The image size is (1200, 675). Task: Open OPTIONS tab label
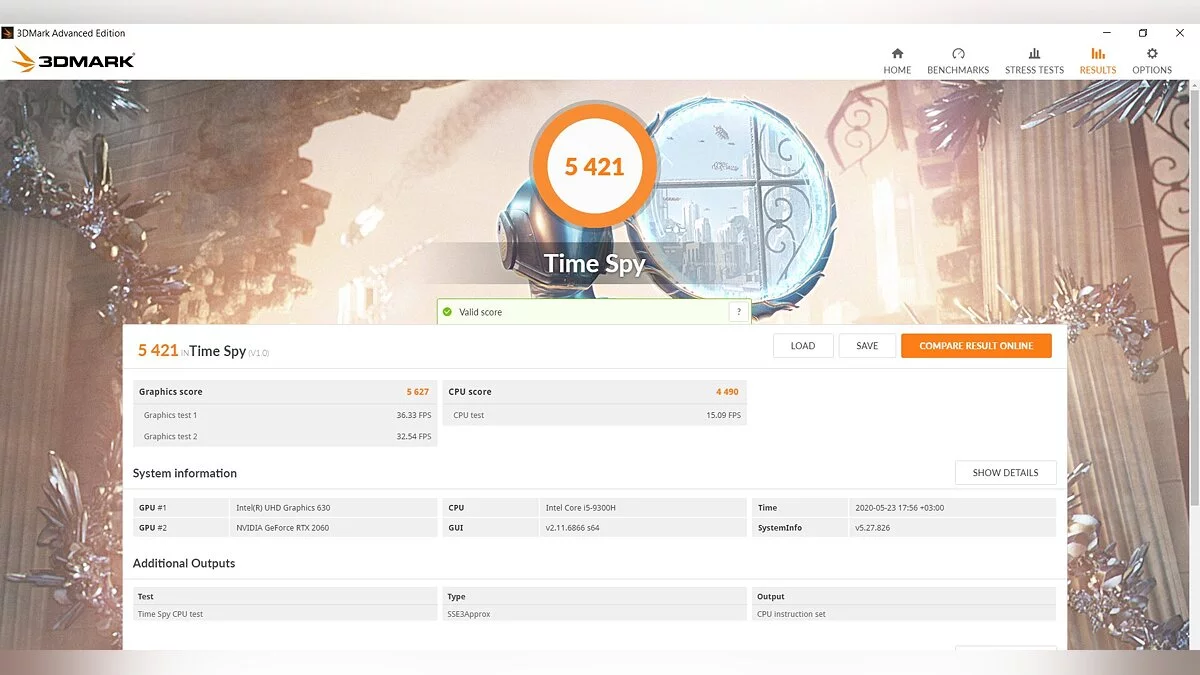pos(1152,70)
